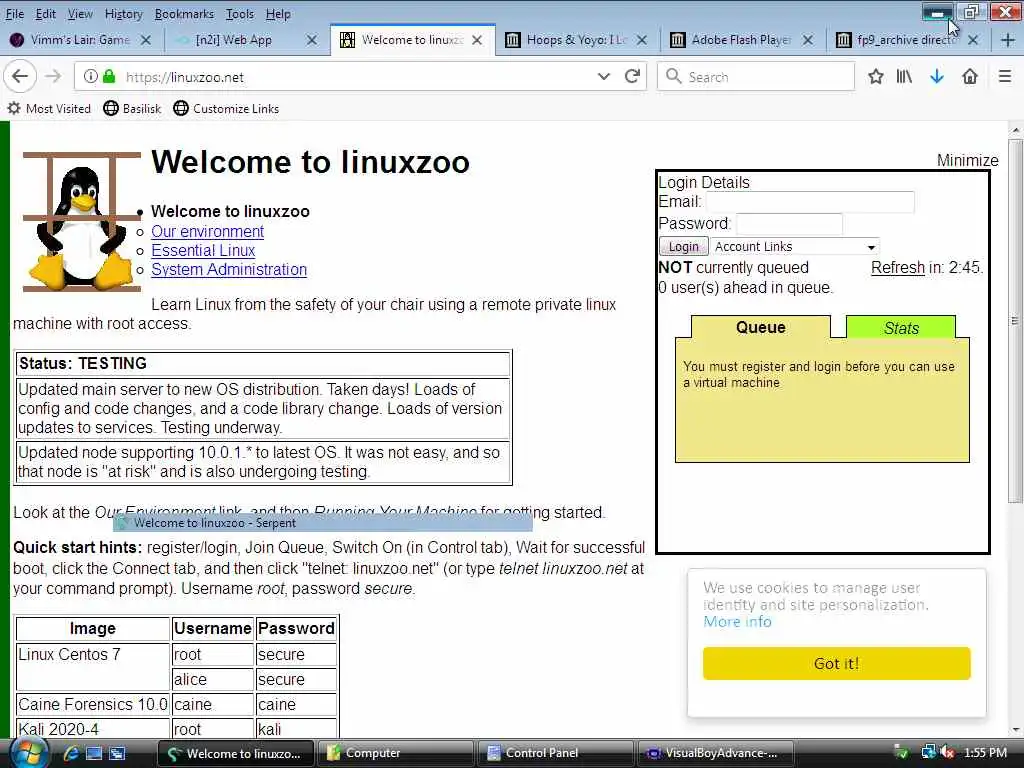Close the Vimm's Lair tab
This screenshot has height=768, width=1024.
[x=146, y=40]
